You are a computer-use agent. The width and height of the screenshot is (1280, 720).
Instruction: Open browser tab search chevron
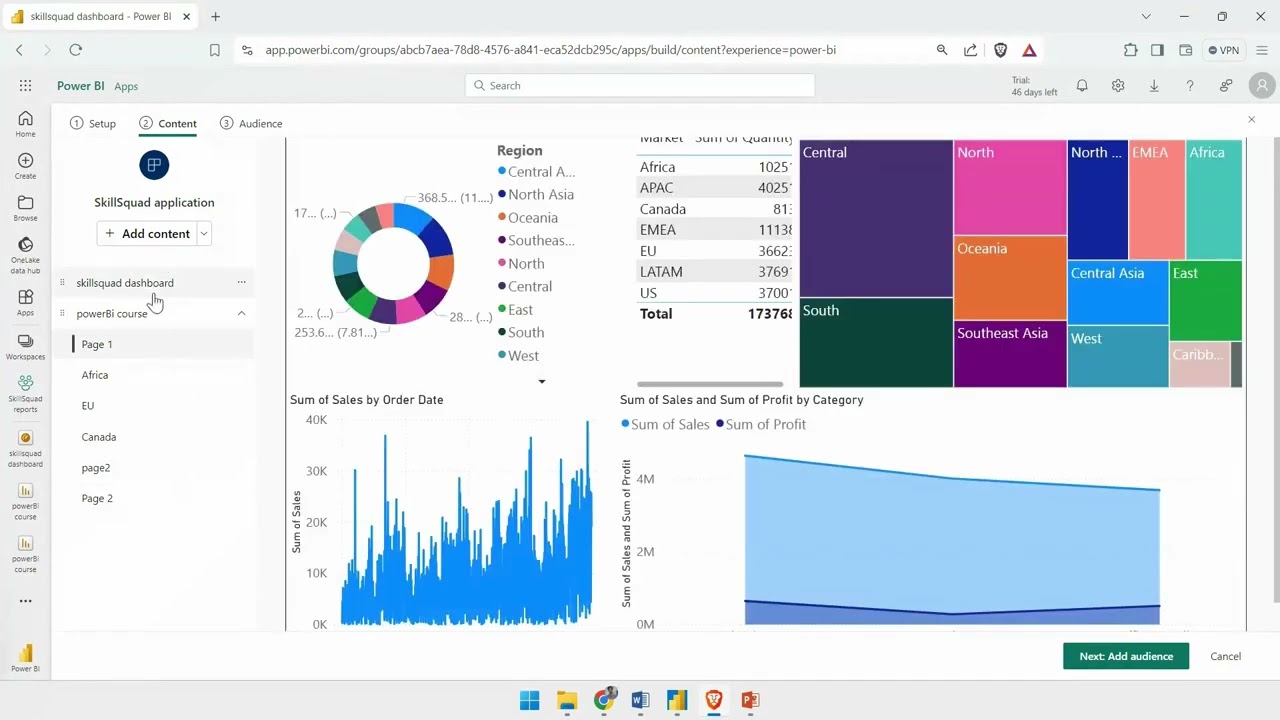[1146, 16]
